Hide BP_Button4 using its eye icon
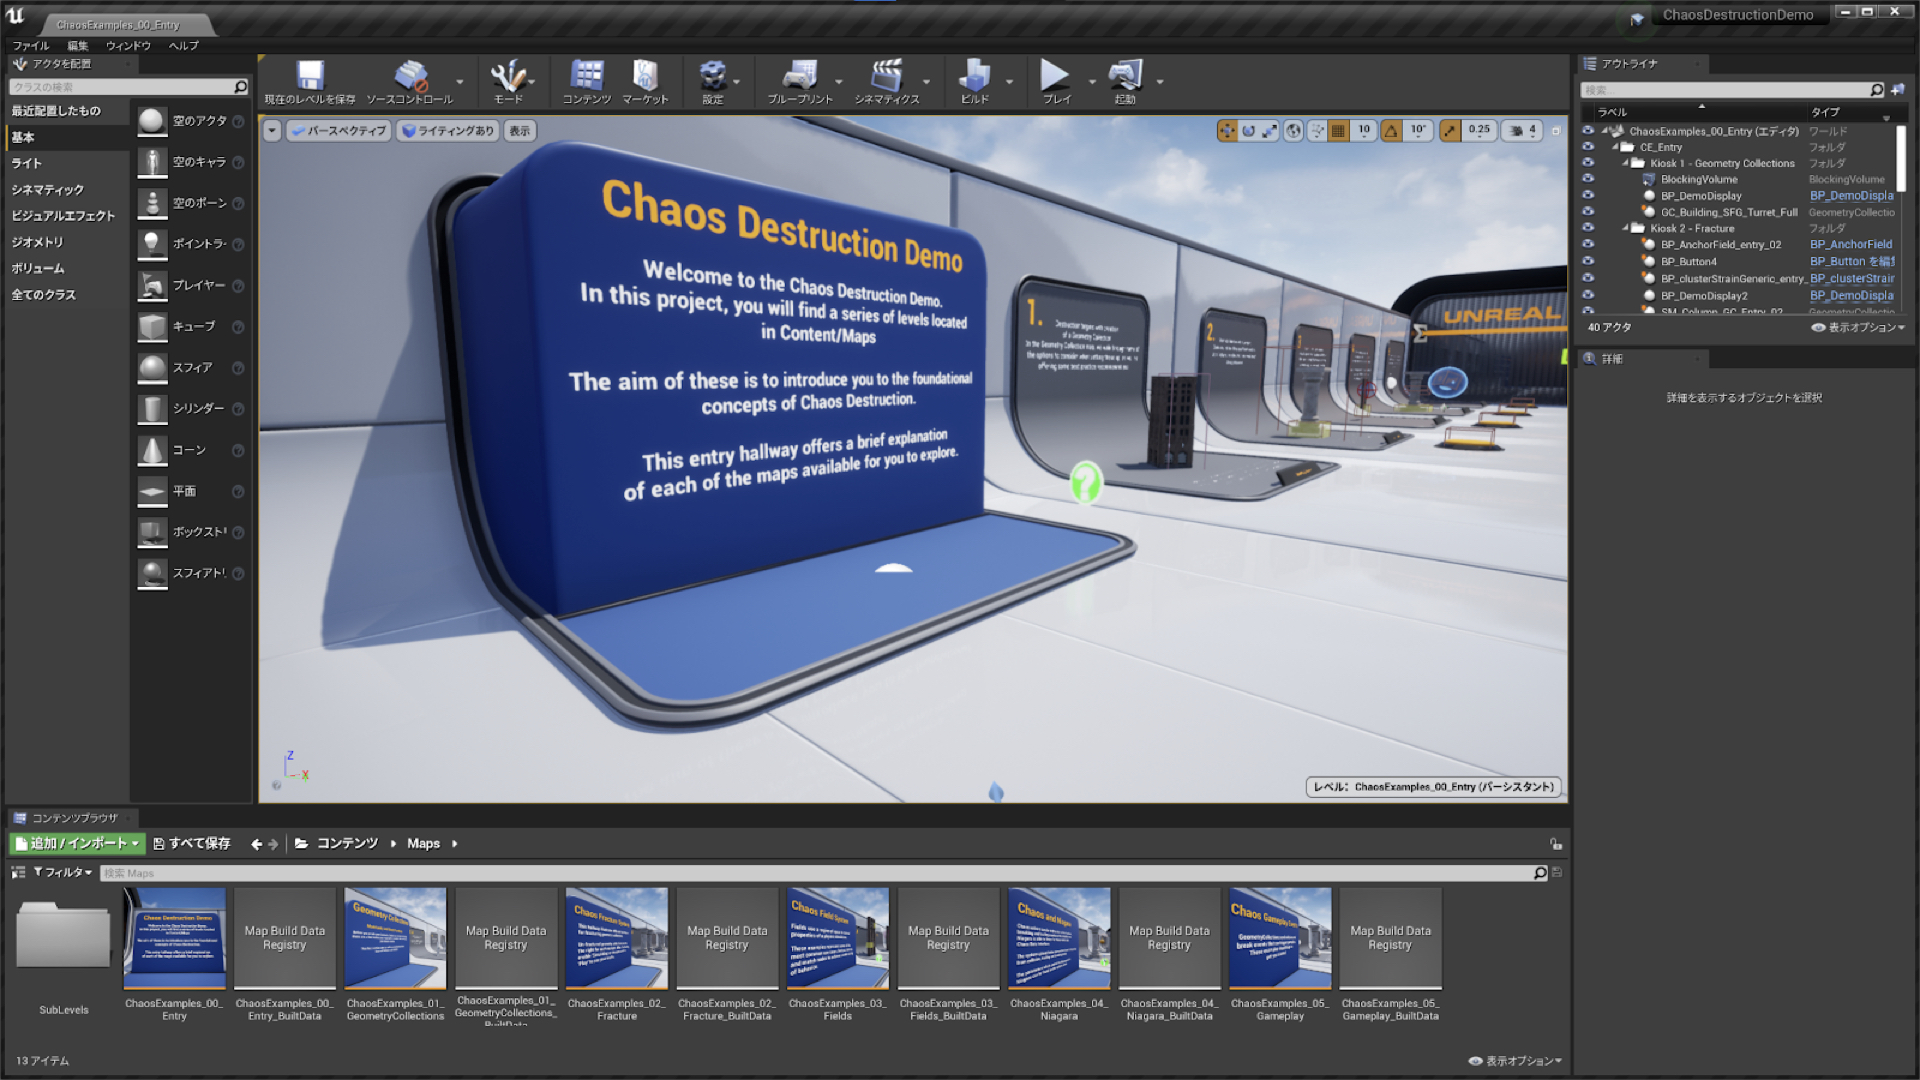The height and width of the screenshot is (1080, 1920). tap(1588, 261)
